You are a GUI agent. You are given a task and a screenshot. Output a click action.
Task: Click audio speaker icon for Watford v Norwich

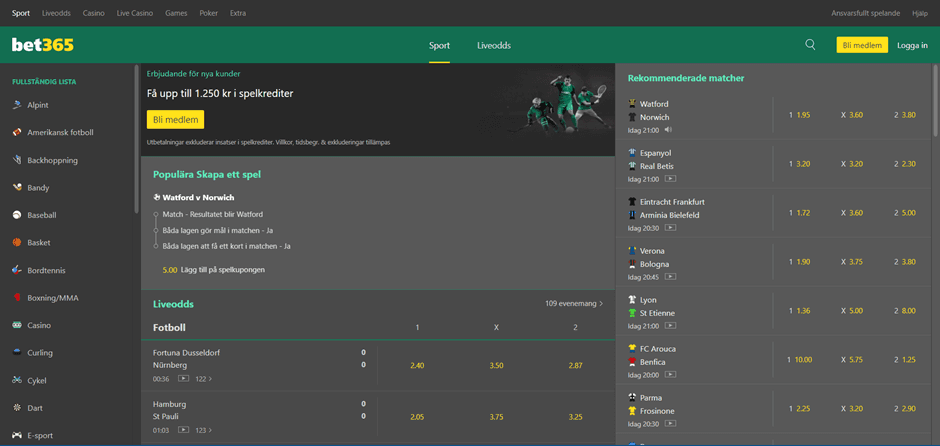point(669,130)
